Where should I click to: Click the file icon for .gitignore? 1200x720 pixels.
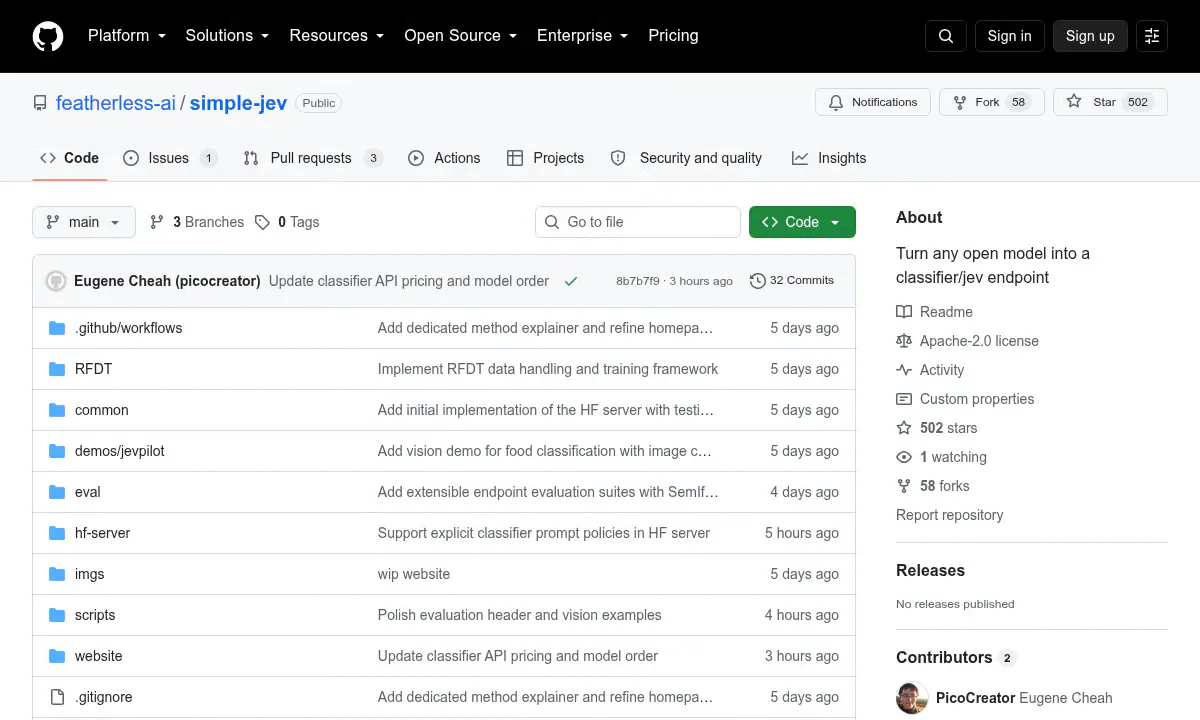click(x=57, y=697)
